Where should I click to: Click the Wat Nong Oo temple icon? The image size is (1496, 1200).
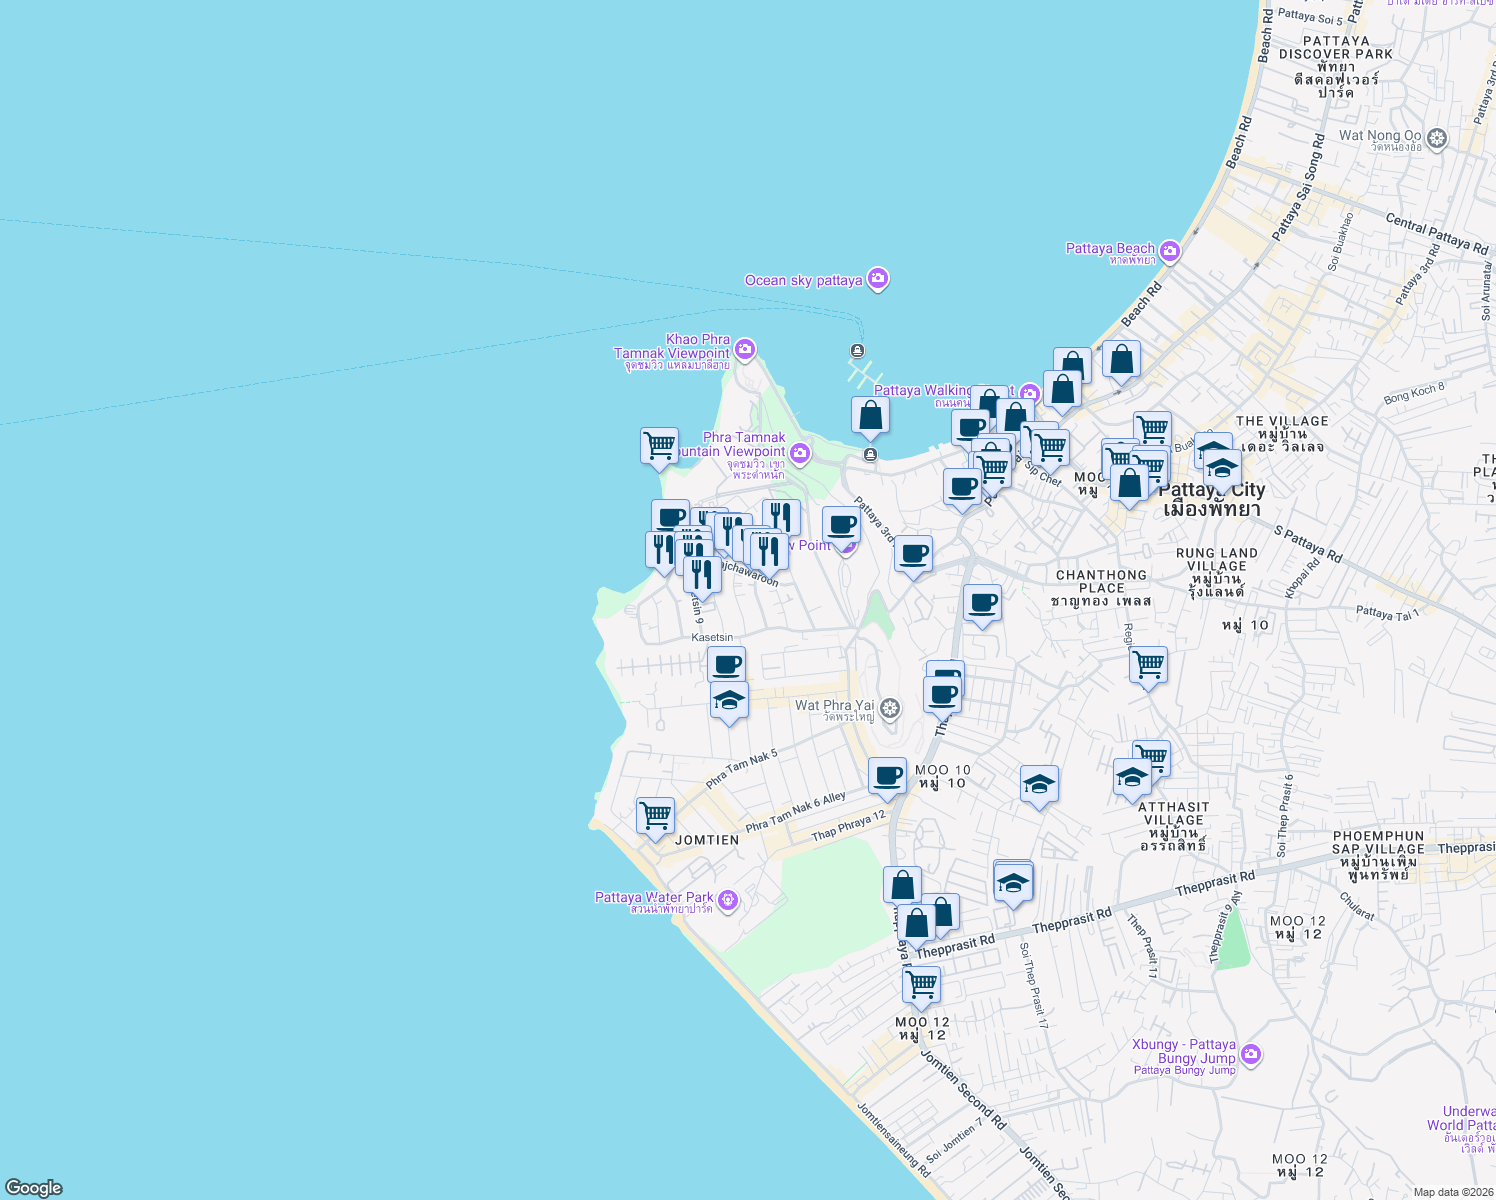click(1437, 138)
